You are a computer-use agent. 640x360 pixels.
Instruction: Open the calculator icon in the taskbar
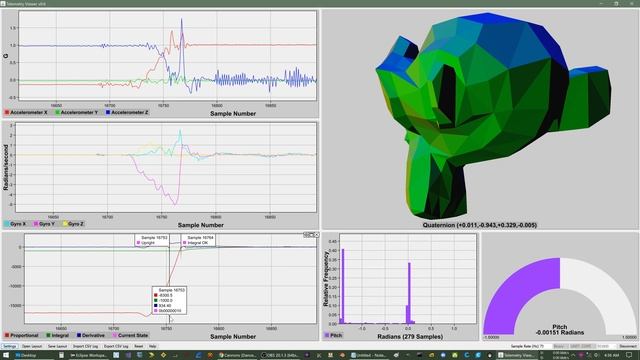(61, 355)
